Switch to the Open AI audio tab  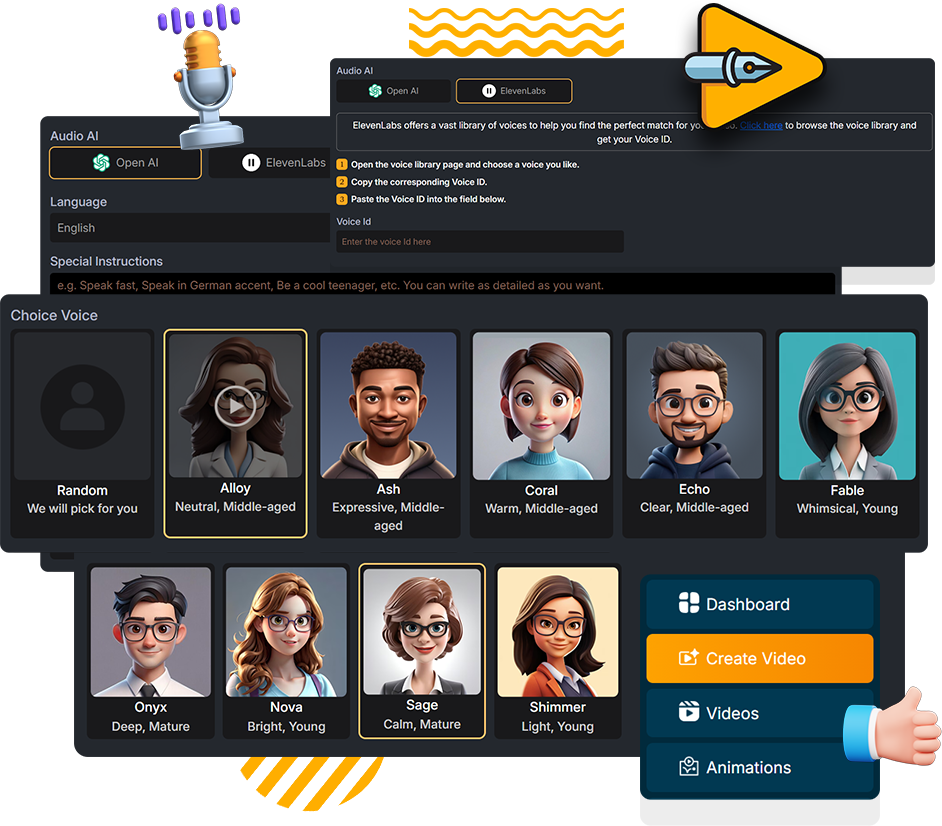[126, 162]
